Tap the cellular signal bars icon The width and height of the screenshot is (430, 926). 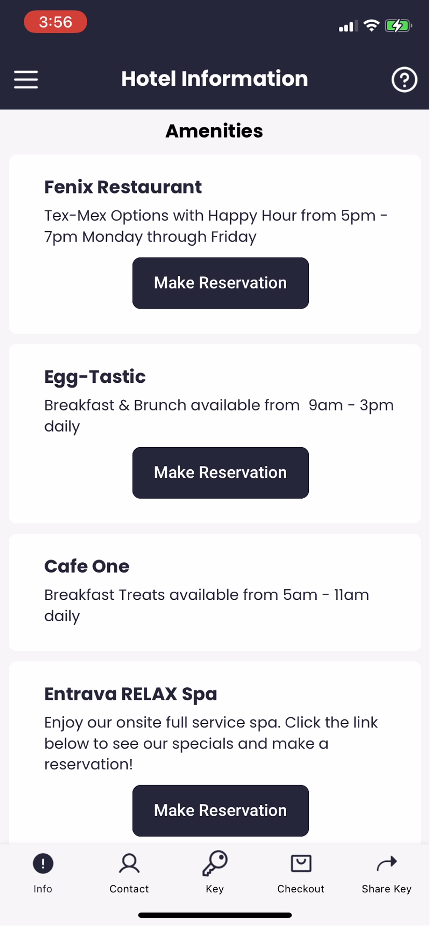point(348,26)
